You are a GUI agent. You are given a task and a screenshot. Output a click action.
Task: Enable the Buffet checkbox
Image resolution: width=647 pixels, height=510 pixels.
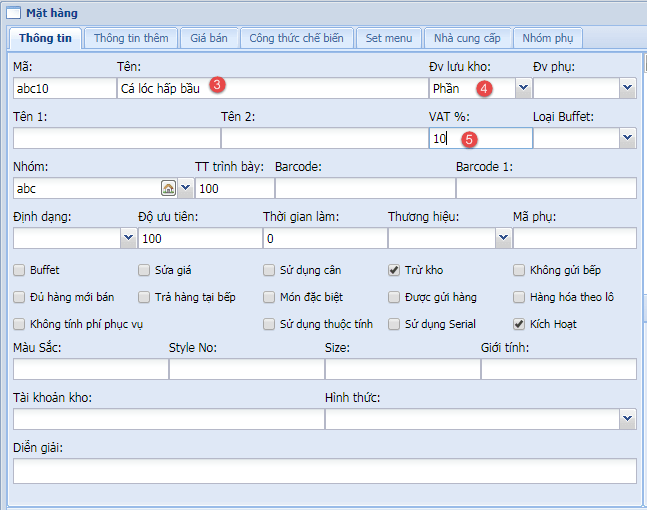20,270
